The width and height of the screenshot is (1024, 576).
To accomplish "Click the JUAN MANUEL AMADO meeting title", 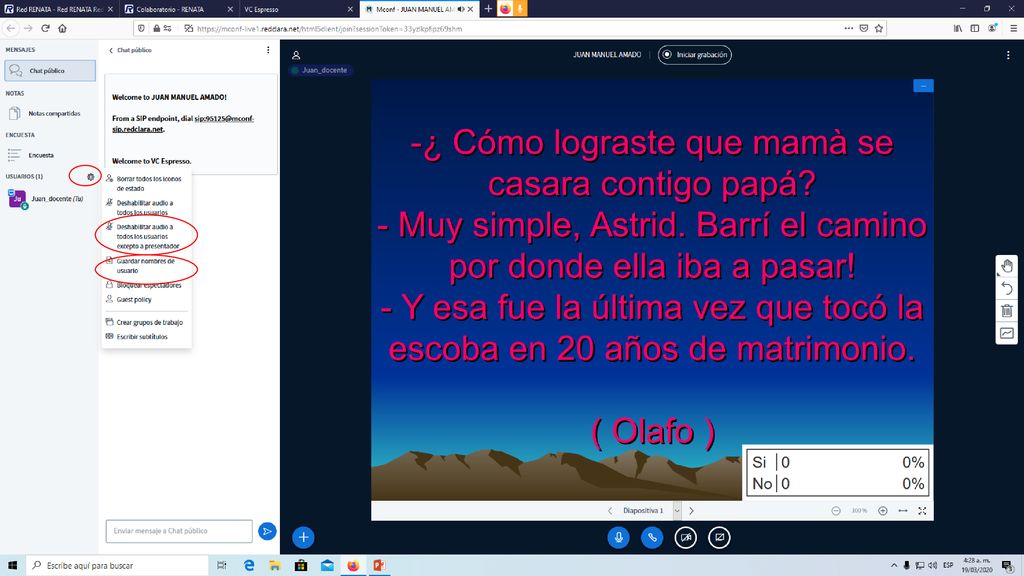I will (607, 55).
